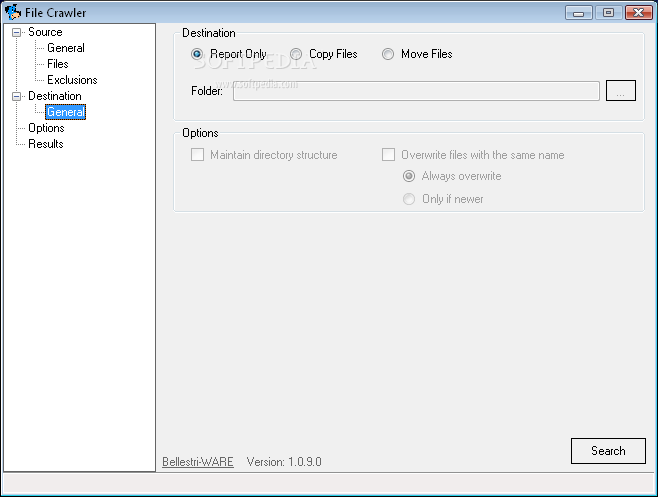Select the Copy Files radio button
658x497 pixels.
296,54
